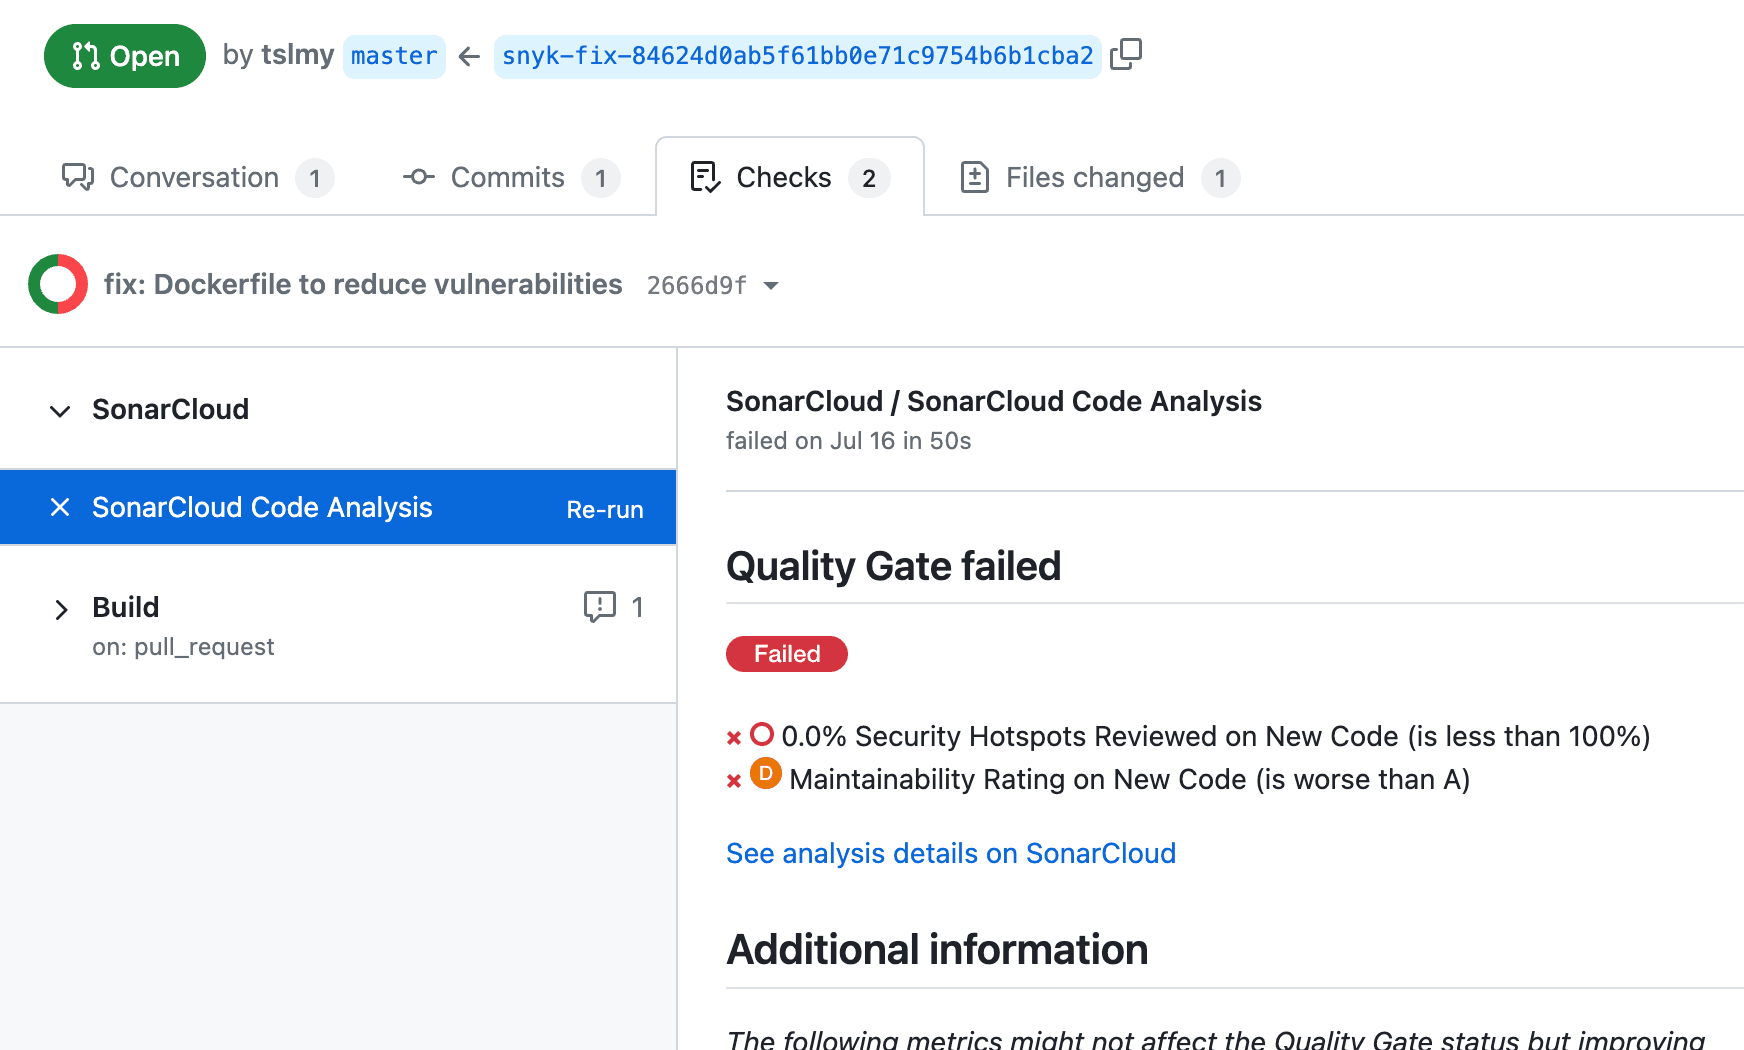Viewport: 1744px width, 1050px height.
Task: Click the speech bubble icon on Conversation tab
Action: coord(78,177)
